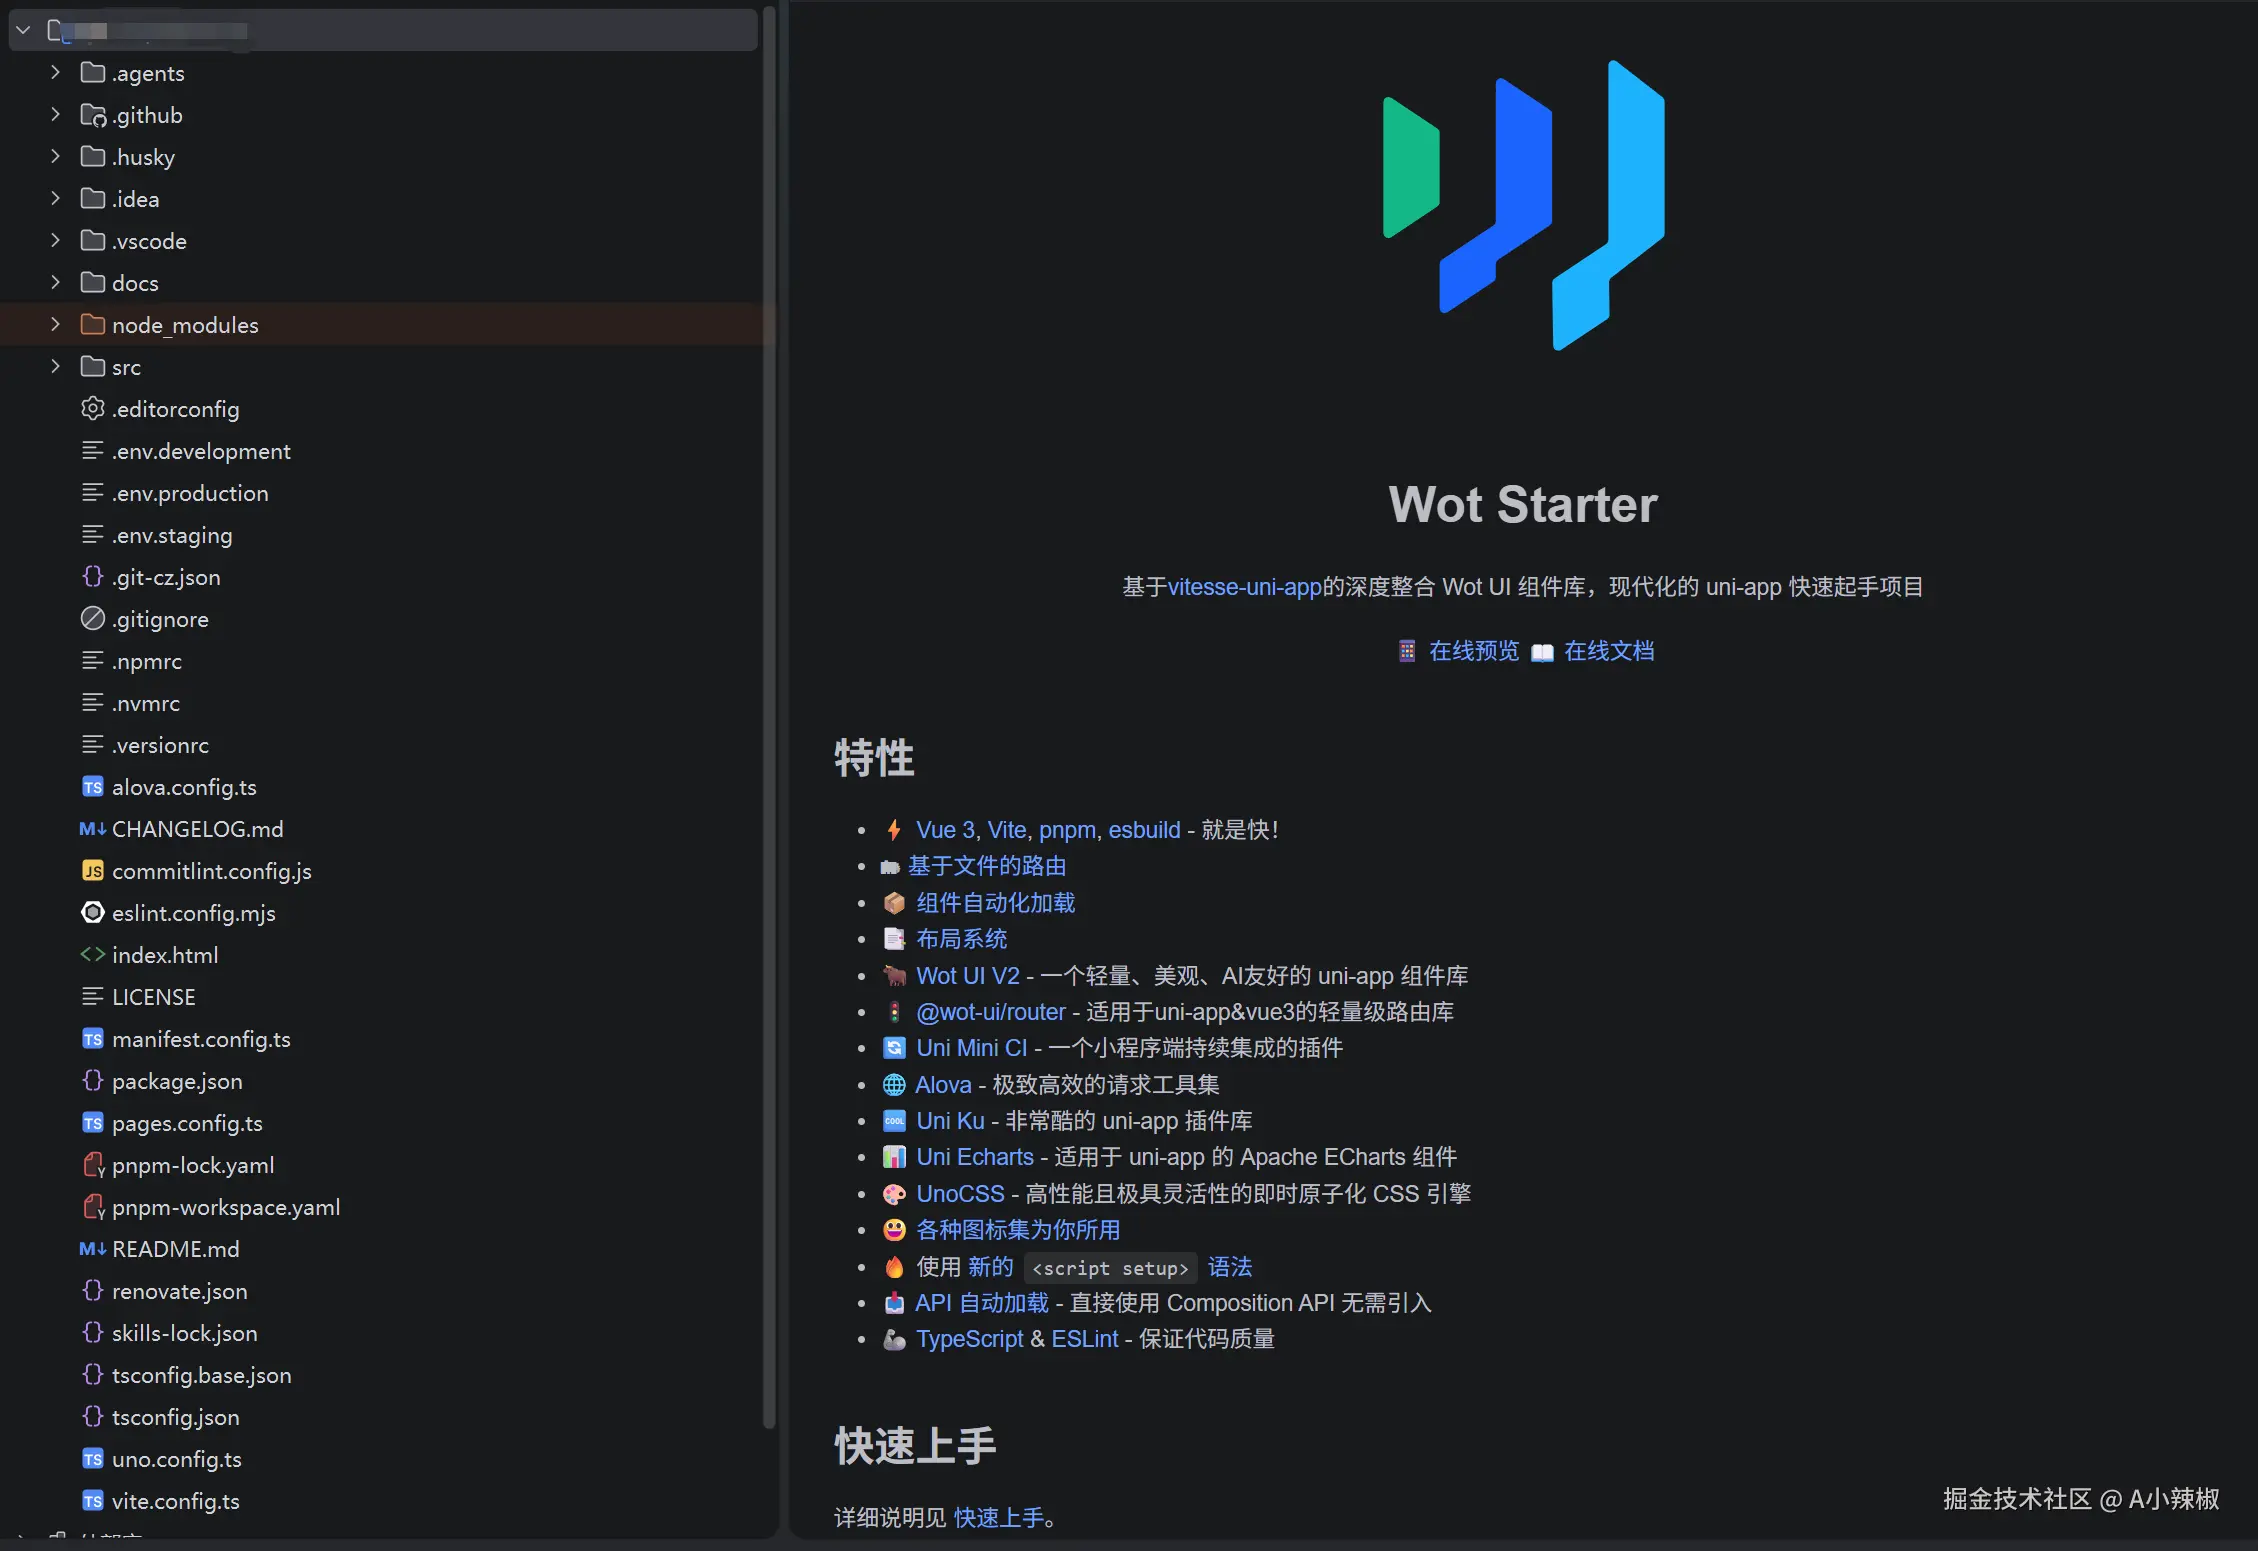
Task: Click the .github folder icon
Action: pyautogui.click(x=93, y=115)
